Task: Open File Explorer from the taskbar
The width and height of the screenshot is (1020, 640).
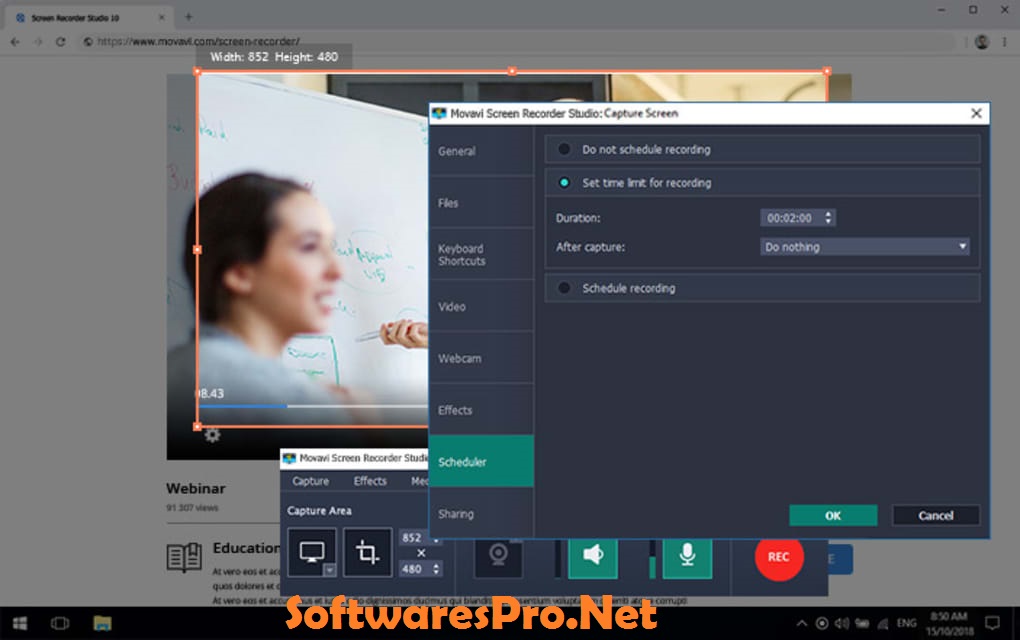Action: tap(101, 621)
